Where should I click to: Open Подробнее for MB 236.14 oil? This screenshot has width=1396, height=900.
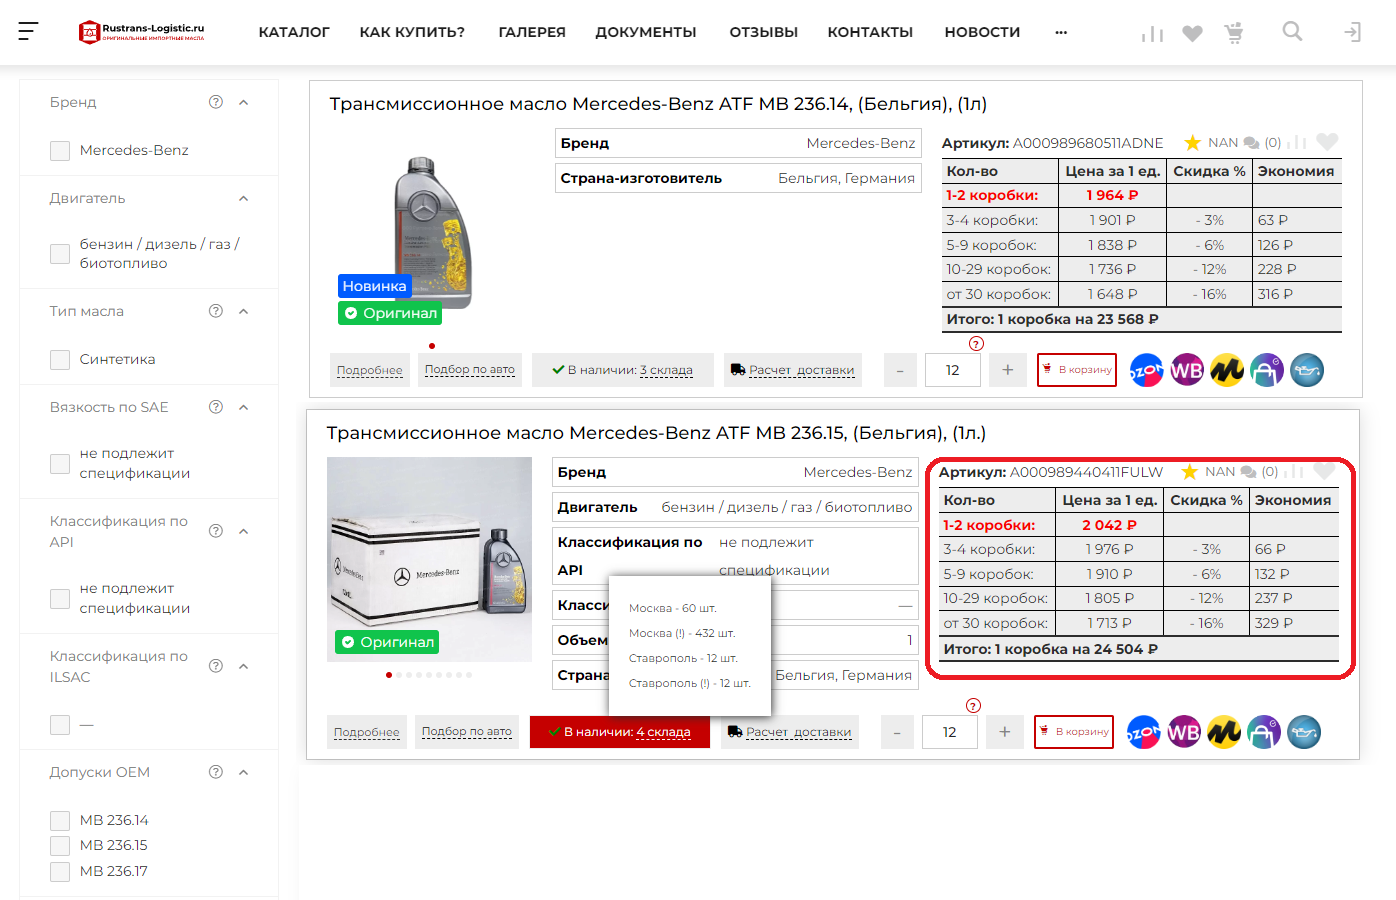pyautogui.click(x=370, y=370)
